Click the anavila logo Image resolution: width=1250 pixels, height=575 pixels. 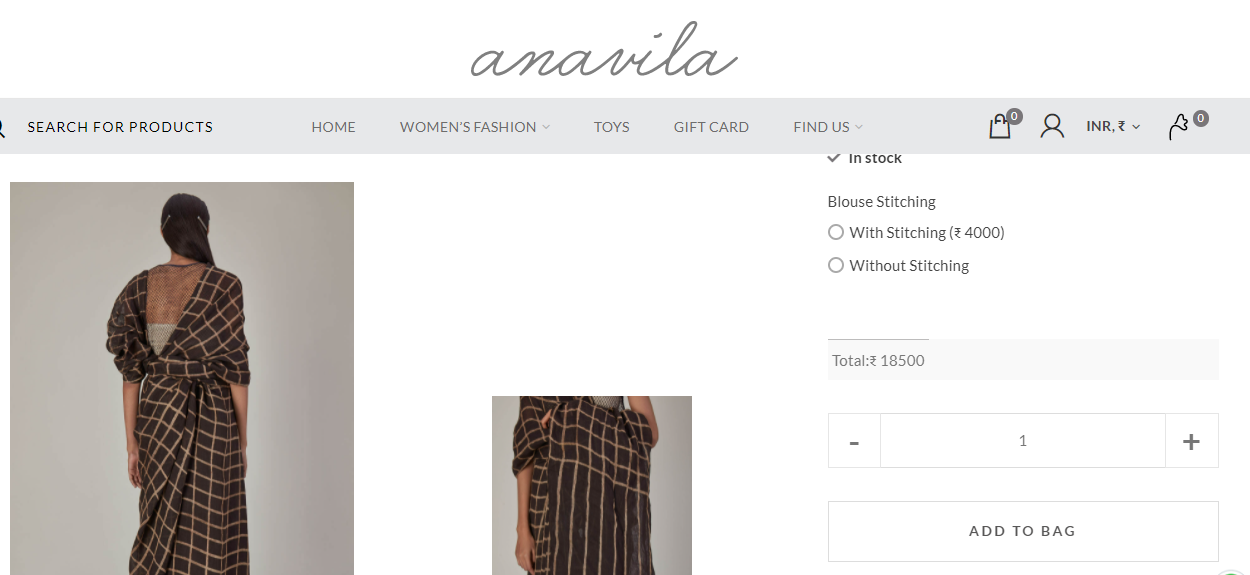[604, 52]
